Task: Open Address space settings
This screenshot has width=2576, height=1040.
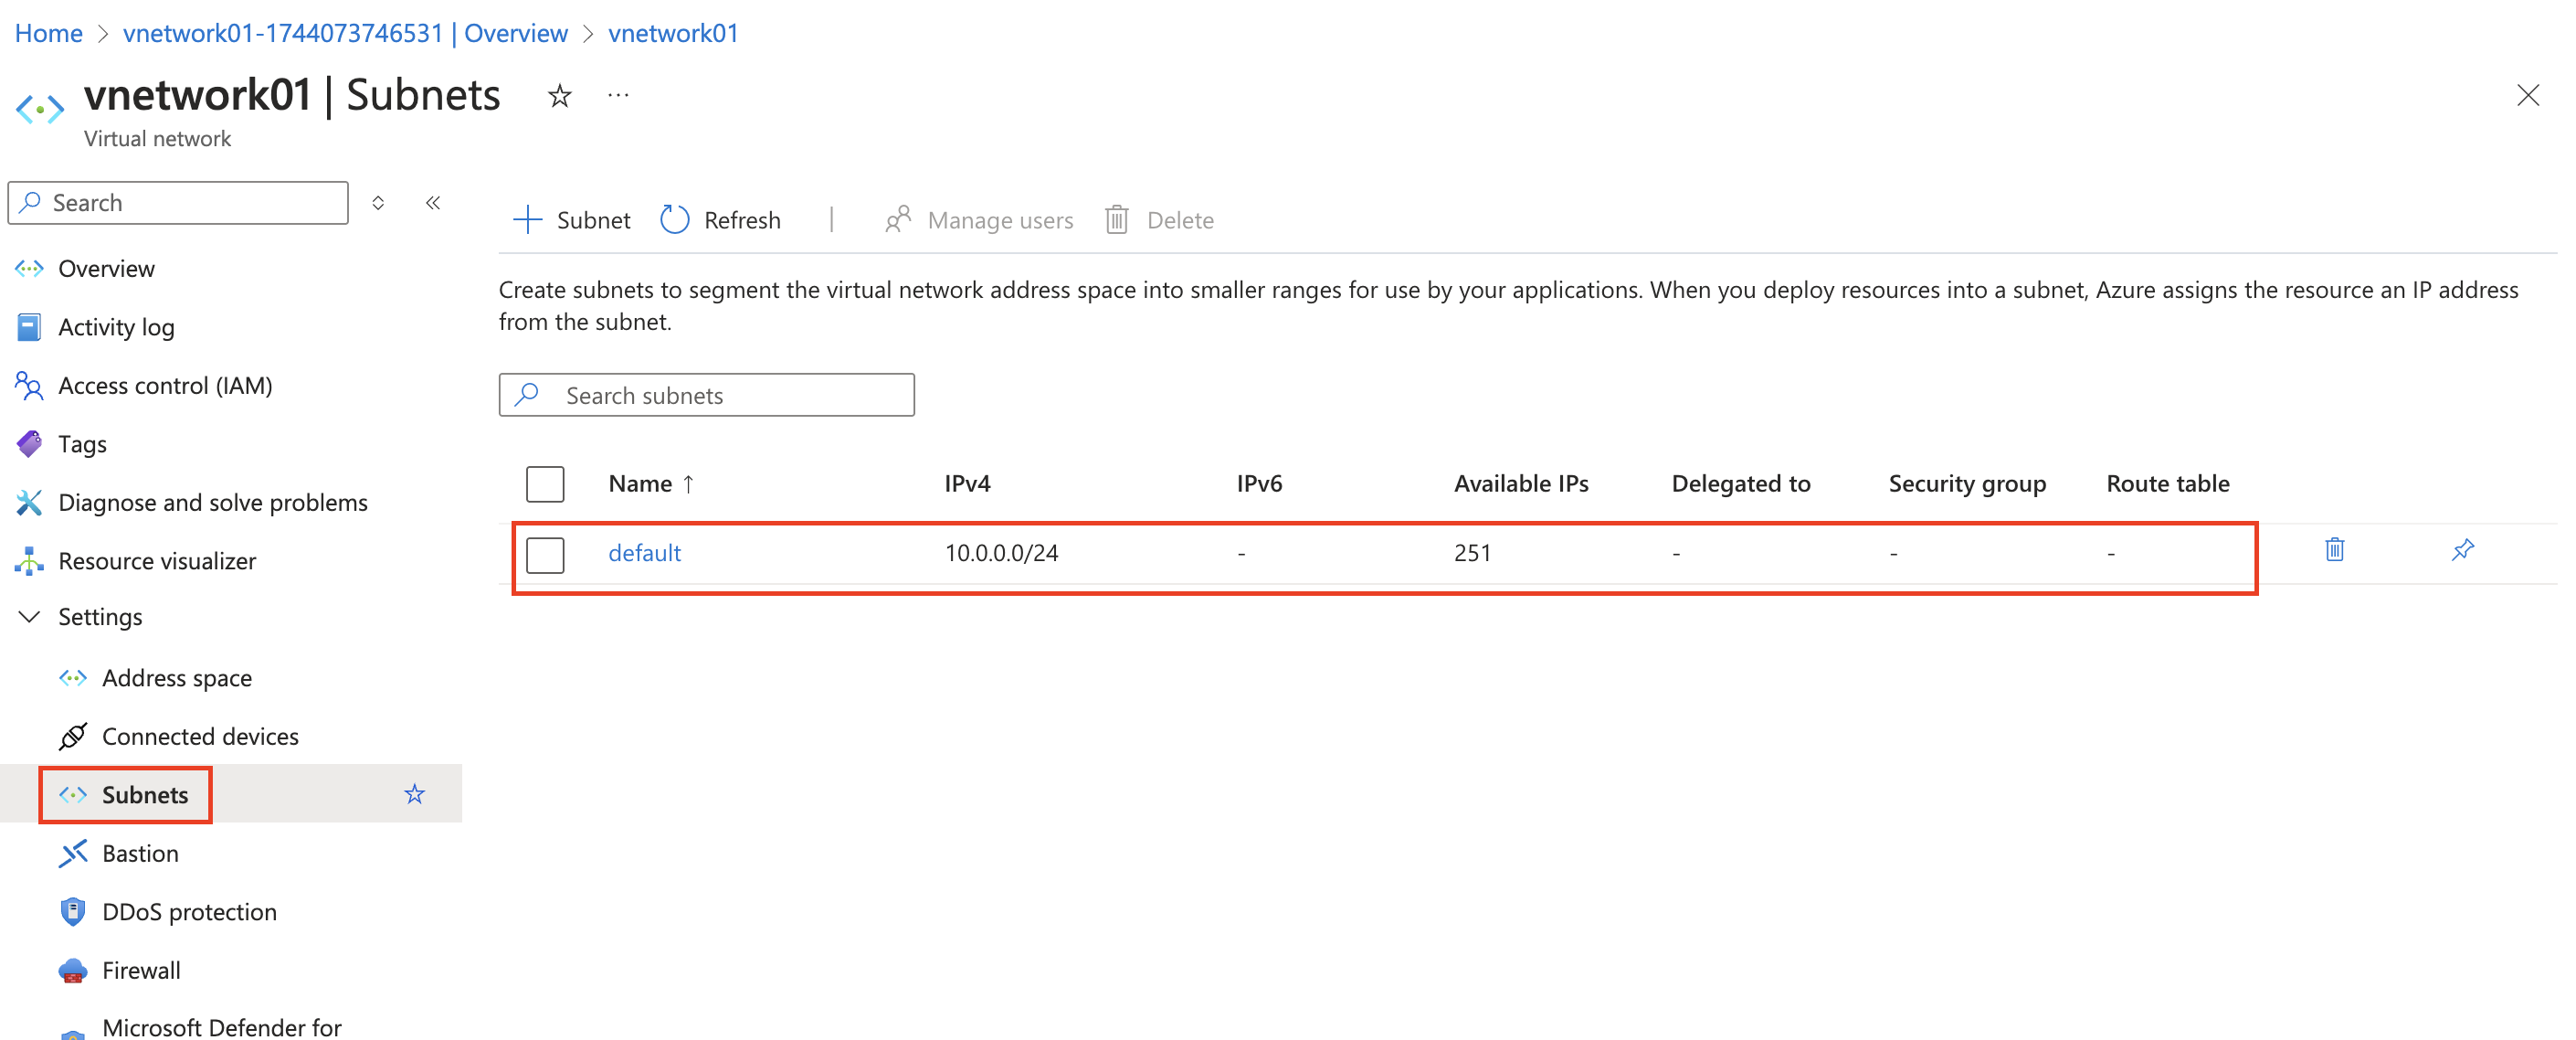Action: pos(177,678)
